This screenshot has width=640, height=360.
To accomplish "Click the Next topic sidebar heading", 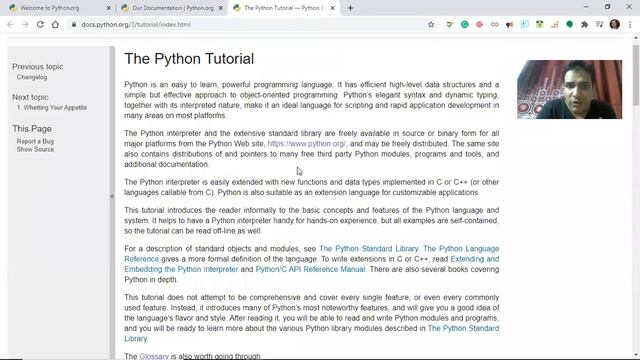I will point(30,97).
